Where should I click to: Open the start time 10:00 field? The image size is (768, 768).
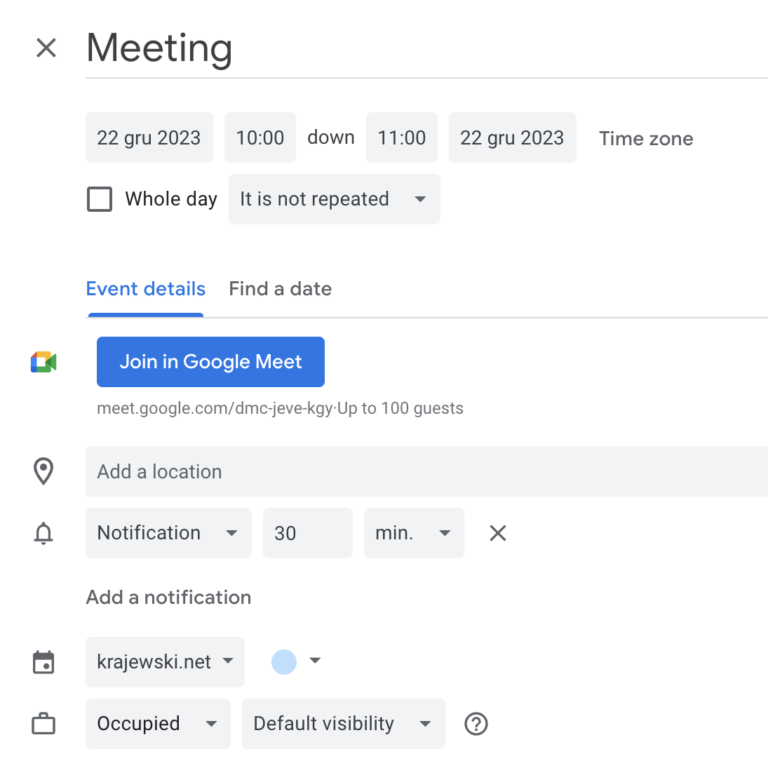(x=260, y=138)
